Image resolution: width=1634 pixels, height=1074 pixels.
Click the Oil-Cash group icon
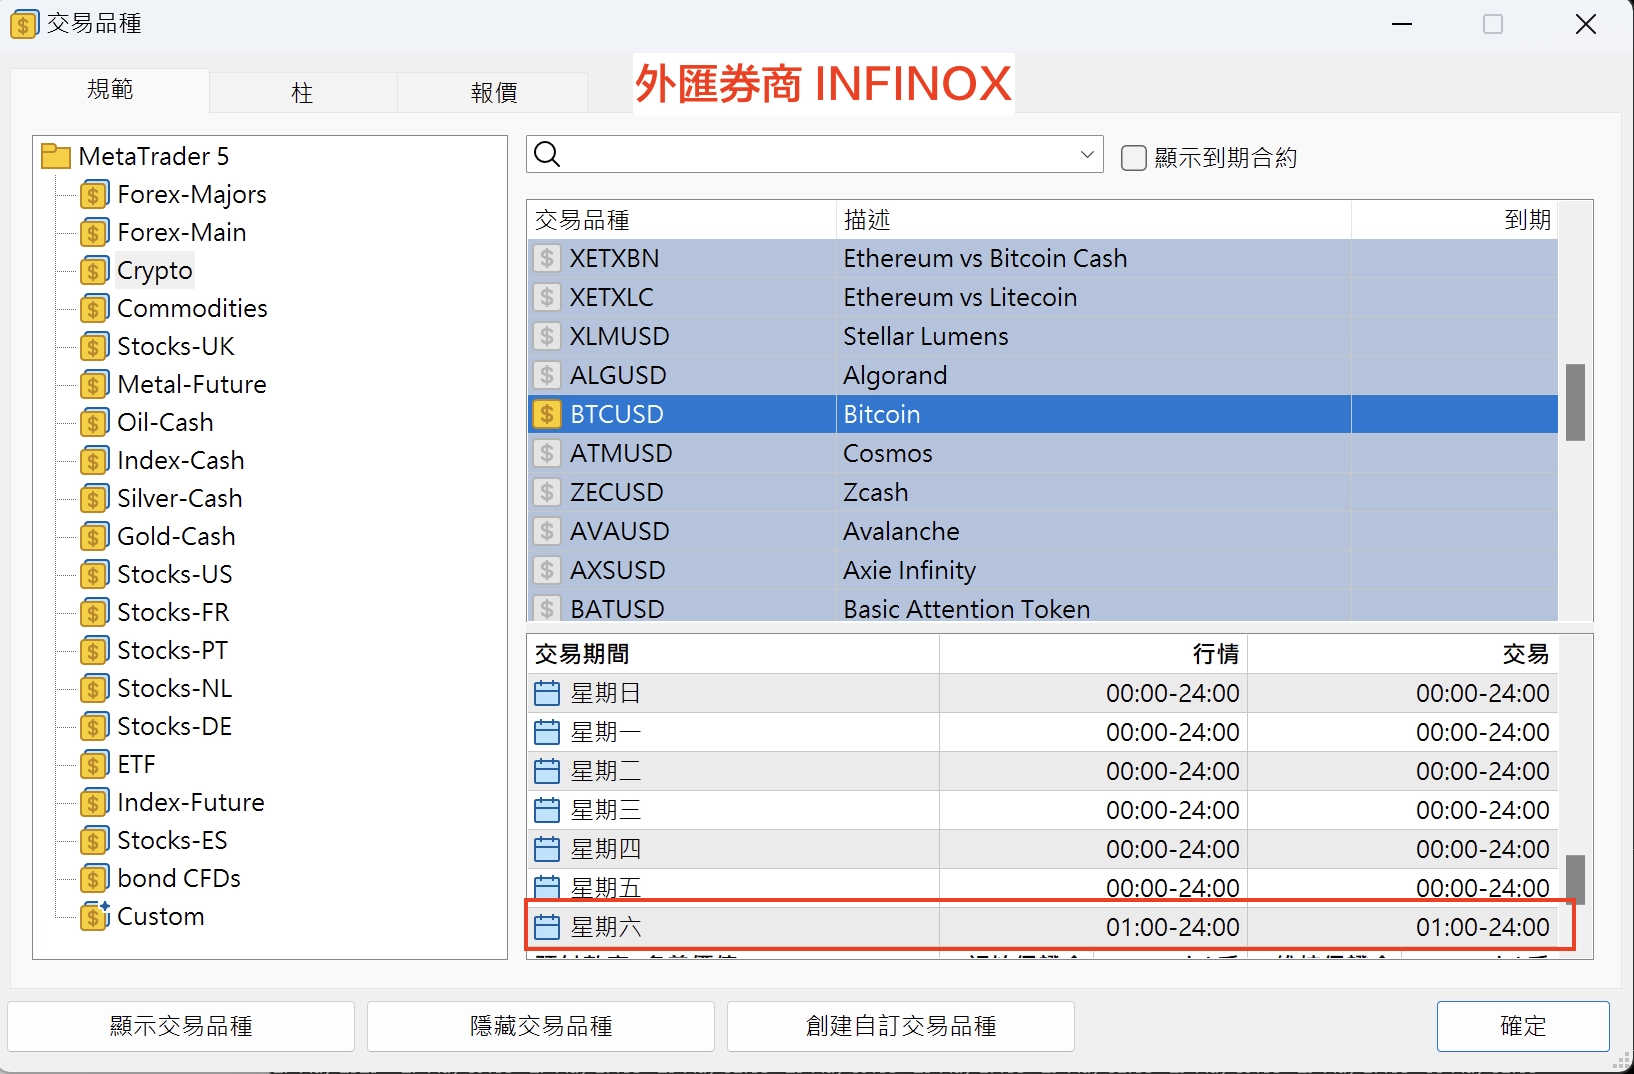click(x=94, y=423)
